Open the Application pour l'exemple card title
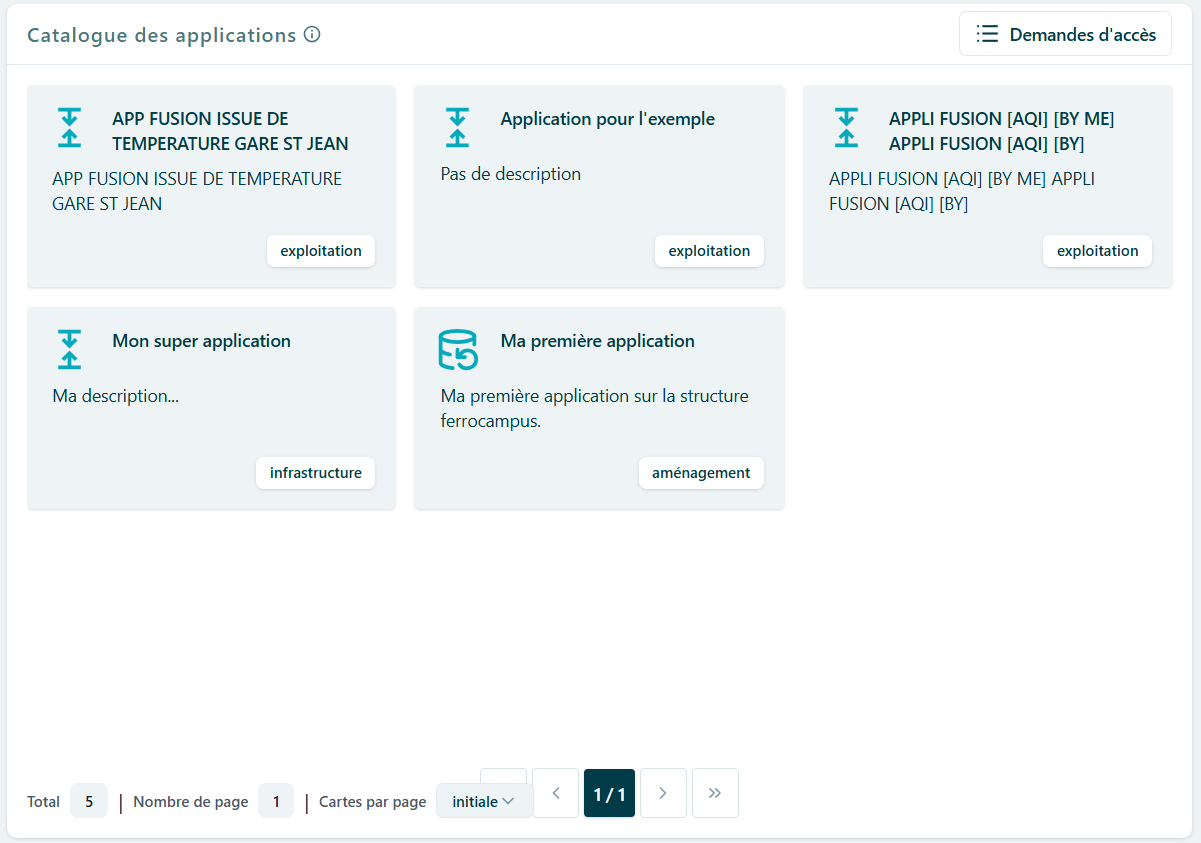1201x843 pixels. (x=608, y=119)
